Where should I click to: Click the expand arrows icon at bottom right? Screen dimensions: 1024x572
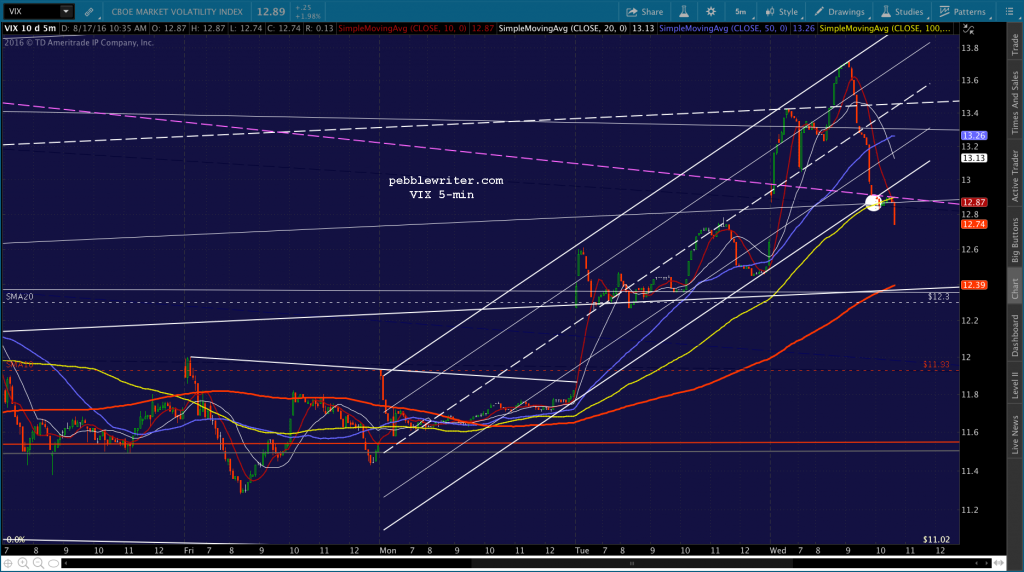(x=999, y=563)
